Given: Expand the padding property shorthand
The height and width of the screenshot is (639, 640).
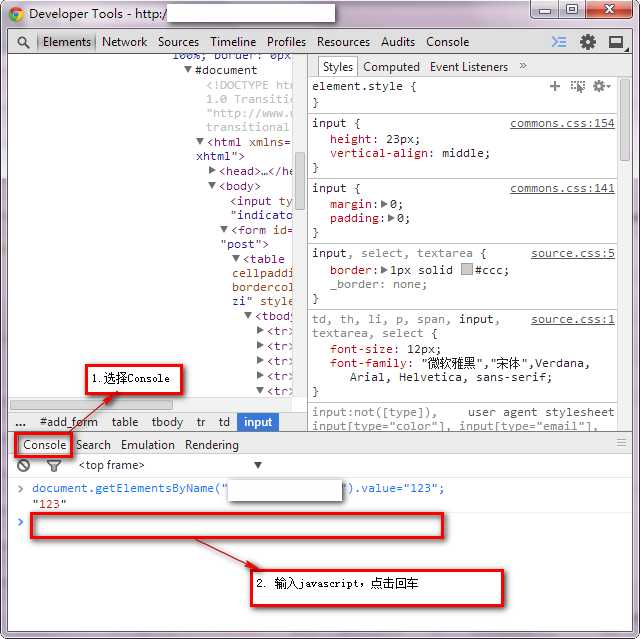Looking at the screenshot, I should tap(391, 218).
